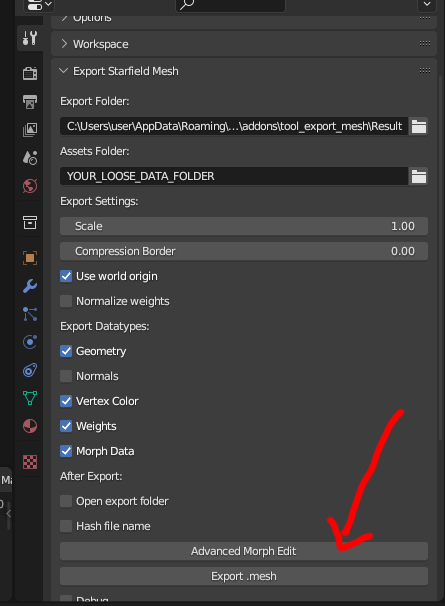
Task: Open the Render properties tab icon
Action: pyautogui.click(x=30, y=73)
